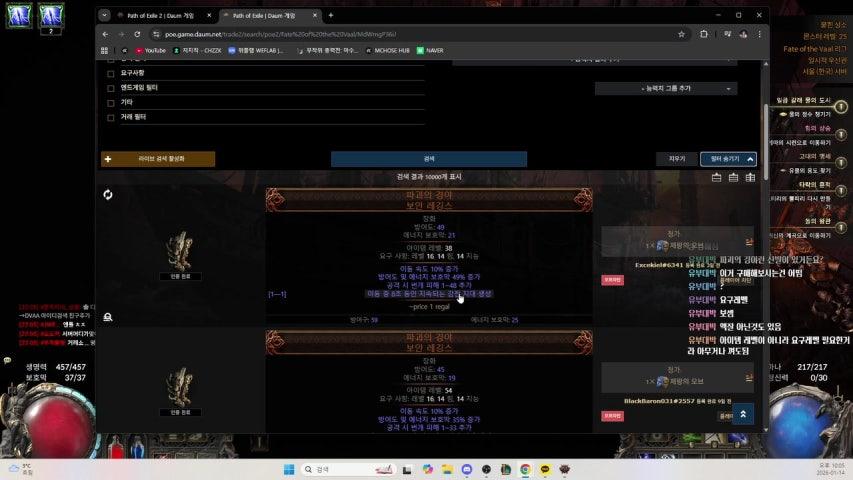Click seller name Excekiel#6341
This screenshot has width=853, height=480.
658,265
